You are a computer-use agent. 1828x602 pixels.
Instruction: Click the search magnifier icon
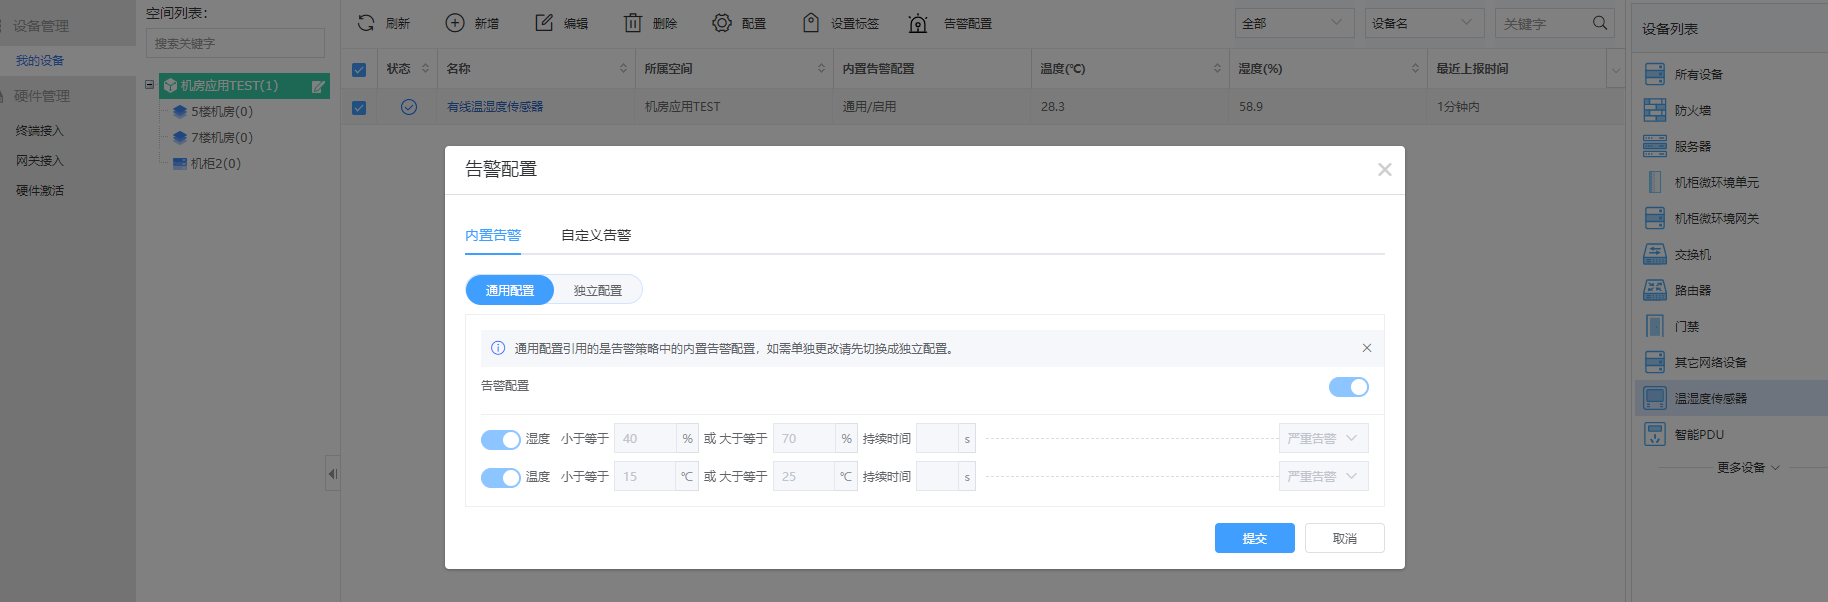coord(1600,23)
